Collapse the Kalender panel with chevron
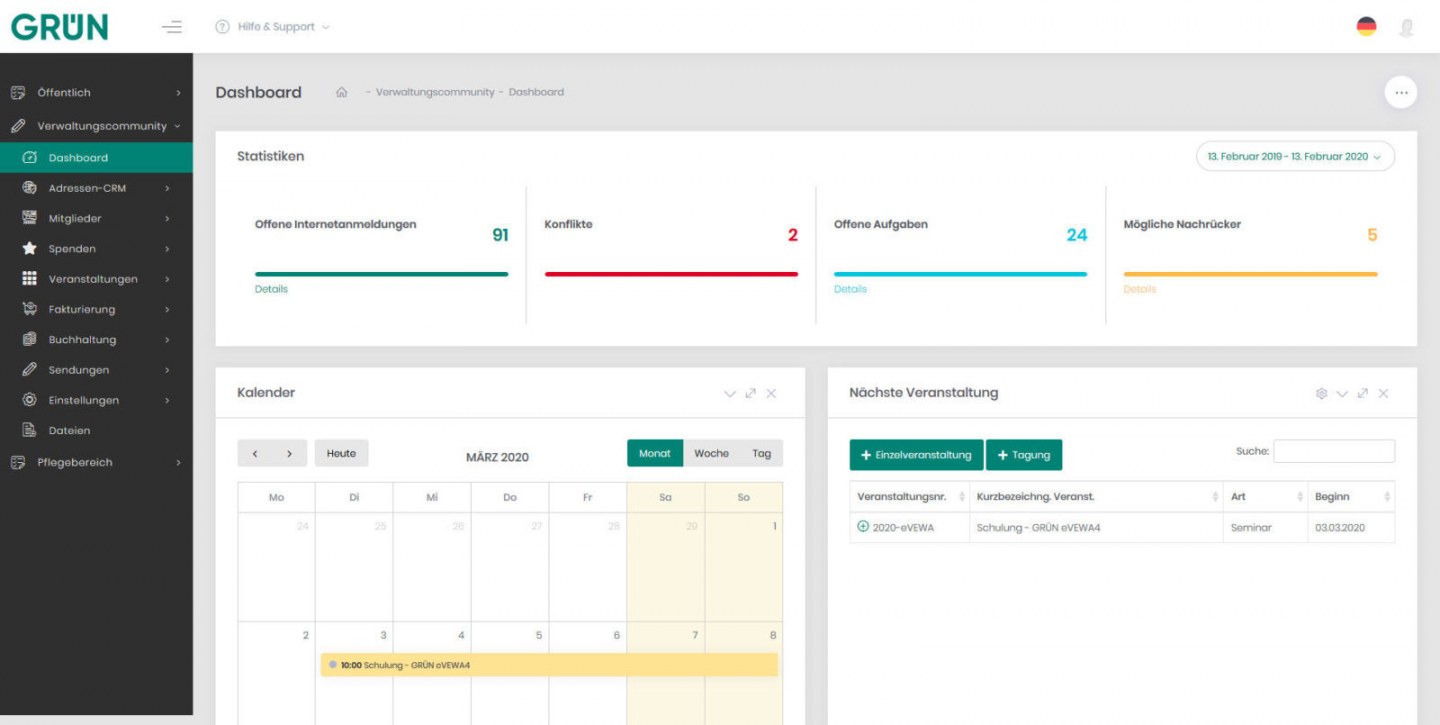Viewport: 1440px width, 725px height. point(730,393)
